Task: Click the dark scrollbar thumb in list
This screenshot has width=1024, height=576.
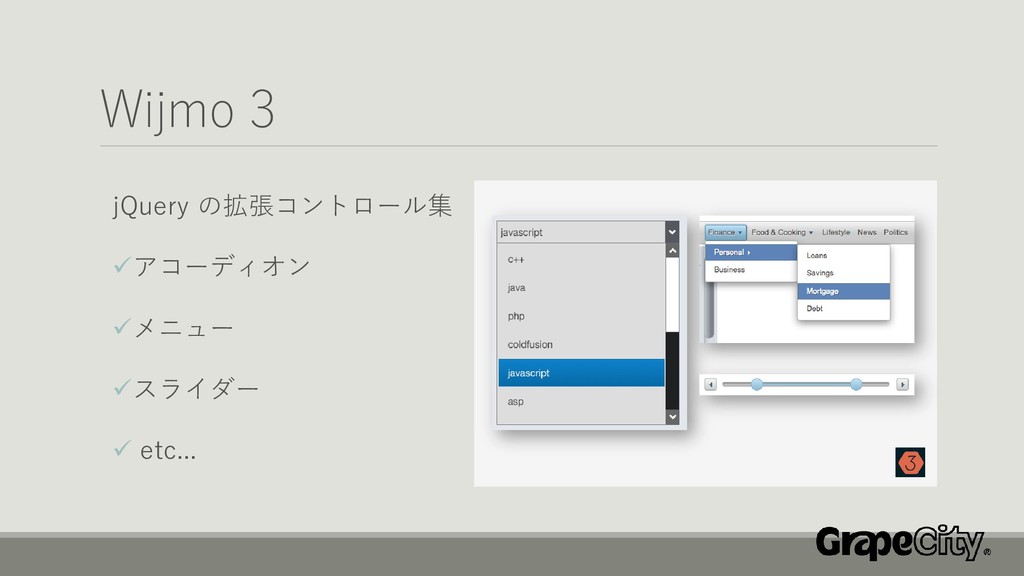Action: (x=672, y=370)
